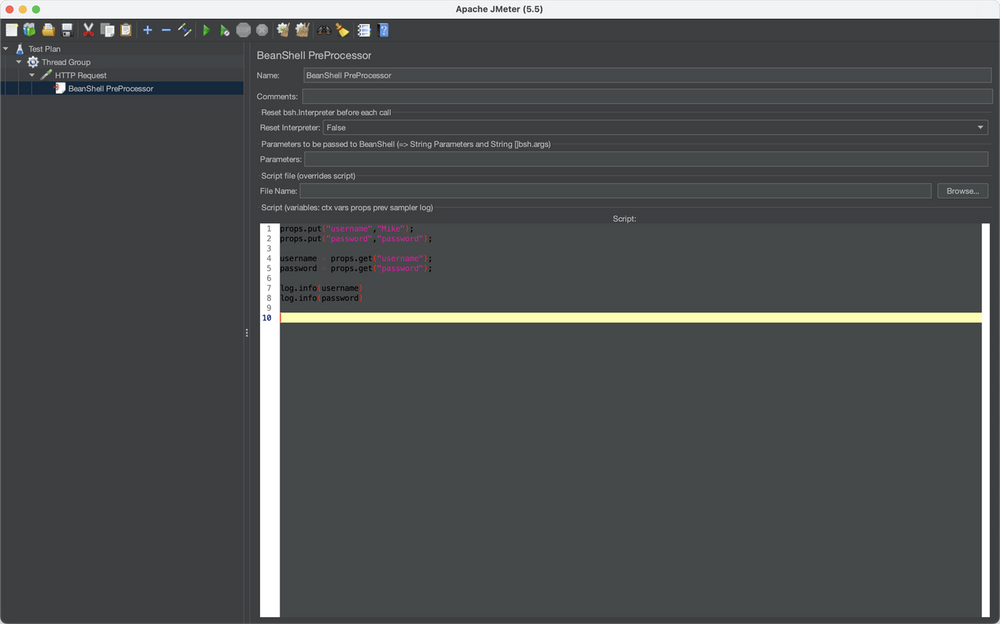Open the Templates icon in toolbar
The height and width of the screenshot is (624, 1000).
tap(29, 30)
